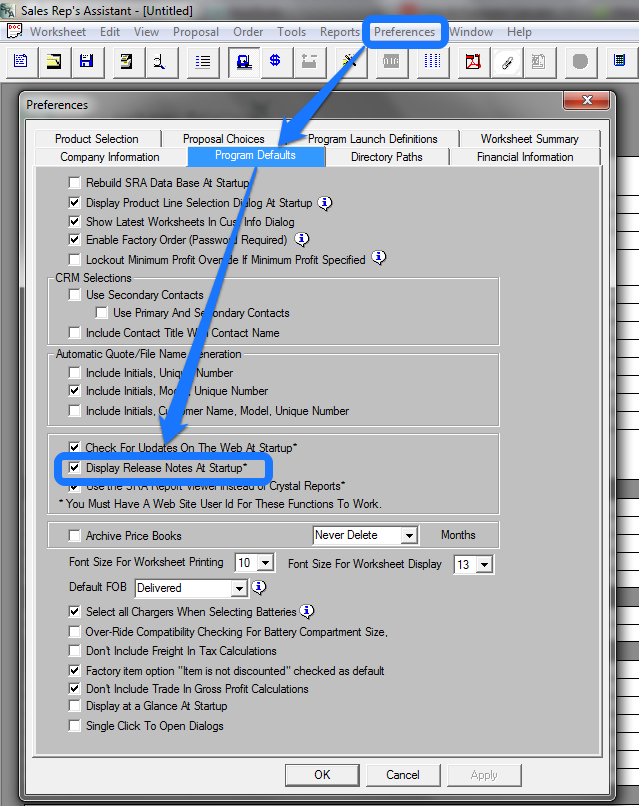Image resolution: width=639 pixels, height=806 pixels.
Task: Click the dollar sign toolbar icon
Action: pyautogui.click(x=275, y=62)
